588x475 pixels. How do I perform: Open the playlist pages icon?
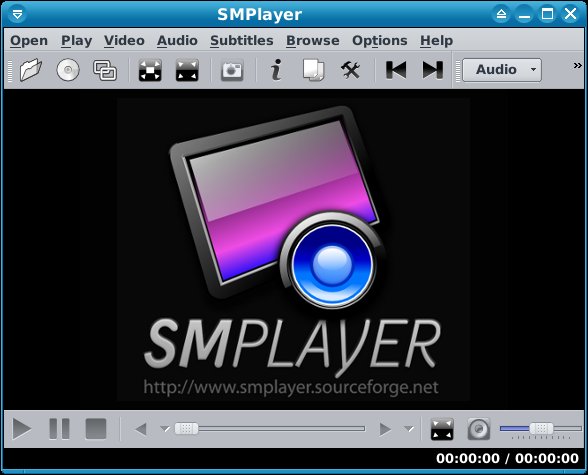pyautogui.click(x=314, y=70)
